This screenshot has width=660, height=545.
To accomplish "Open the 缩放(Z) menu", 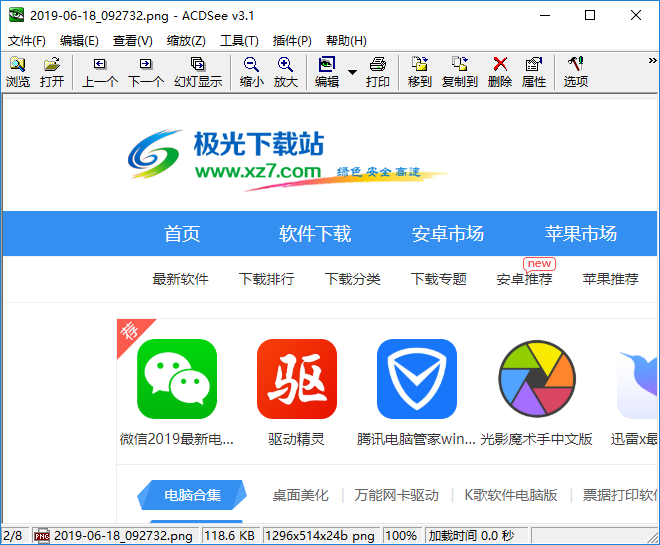I will (x=186, y=41).
